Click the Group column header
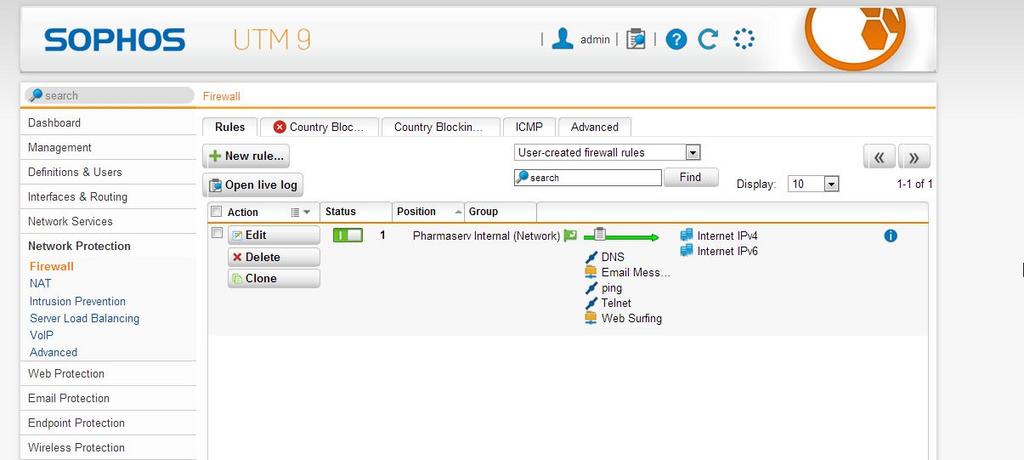The image size is (1024, 460). click(501, 212)
